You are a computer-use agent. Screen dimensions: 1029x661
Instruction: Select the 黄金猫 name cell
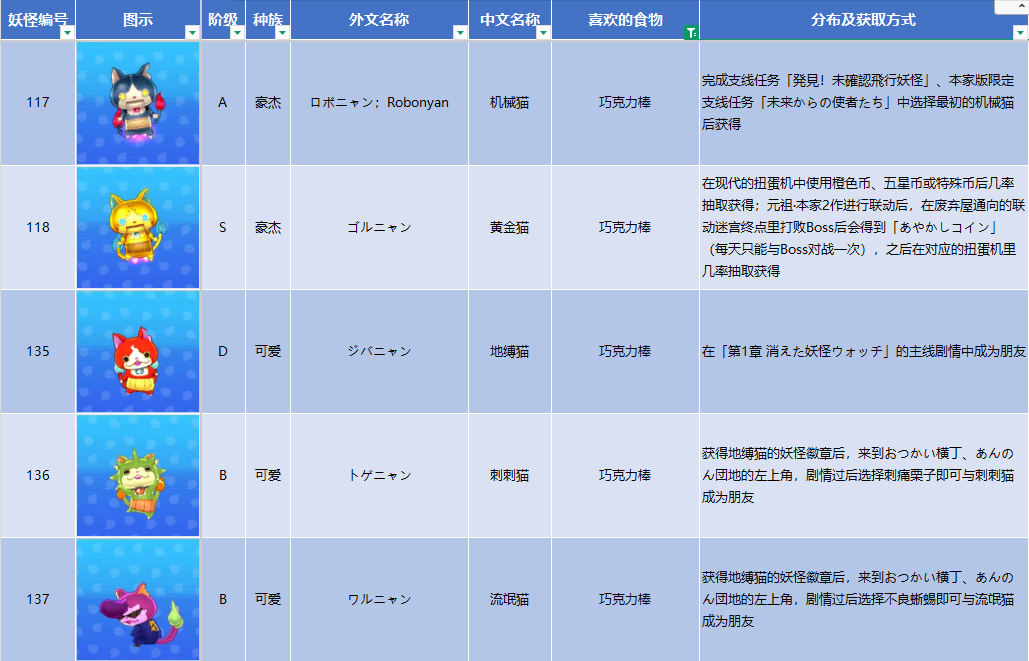pyautogui.click(x=509, y=228)
